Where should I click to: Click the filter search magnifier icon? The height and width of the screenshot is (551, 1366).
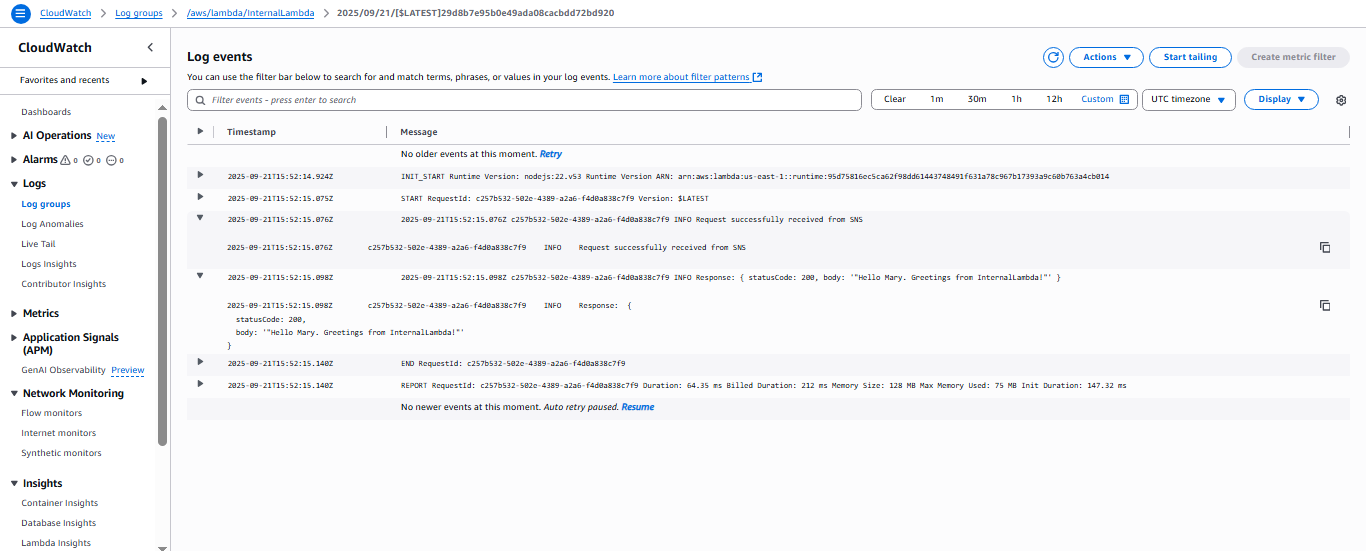[201, 100]
